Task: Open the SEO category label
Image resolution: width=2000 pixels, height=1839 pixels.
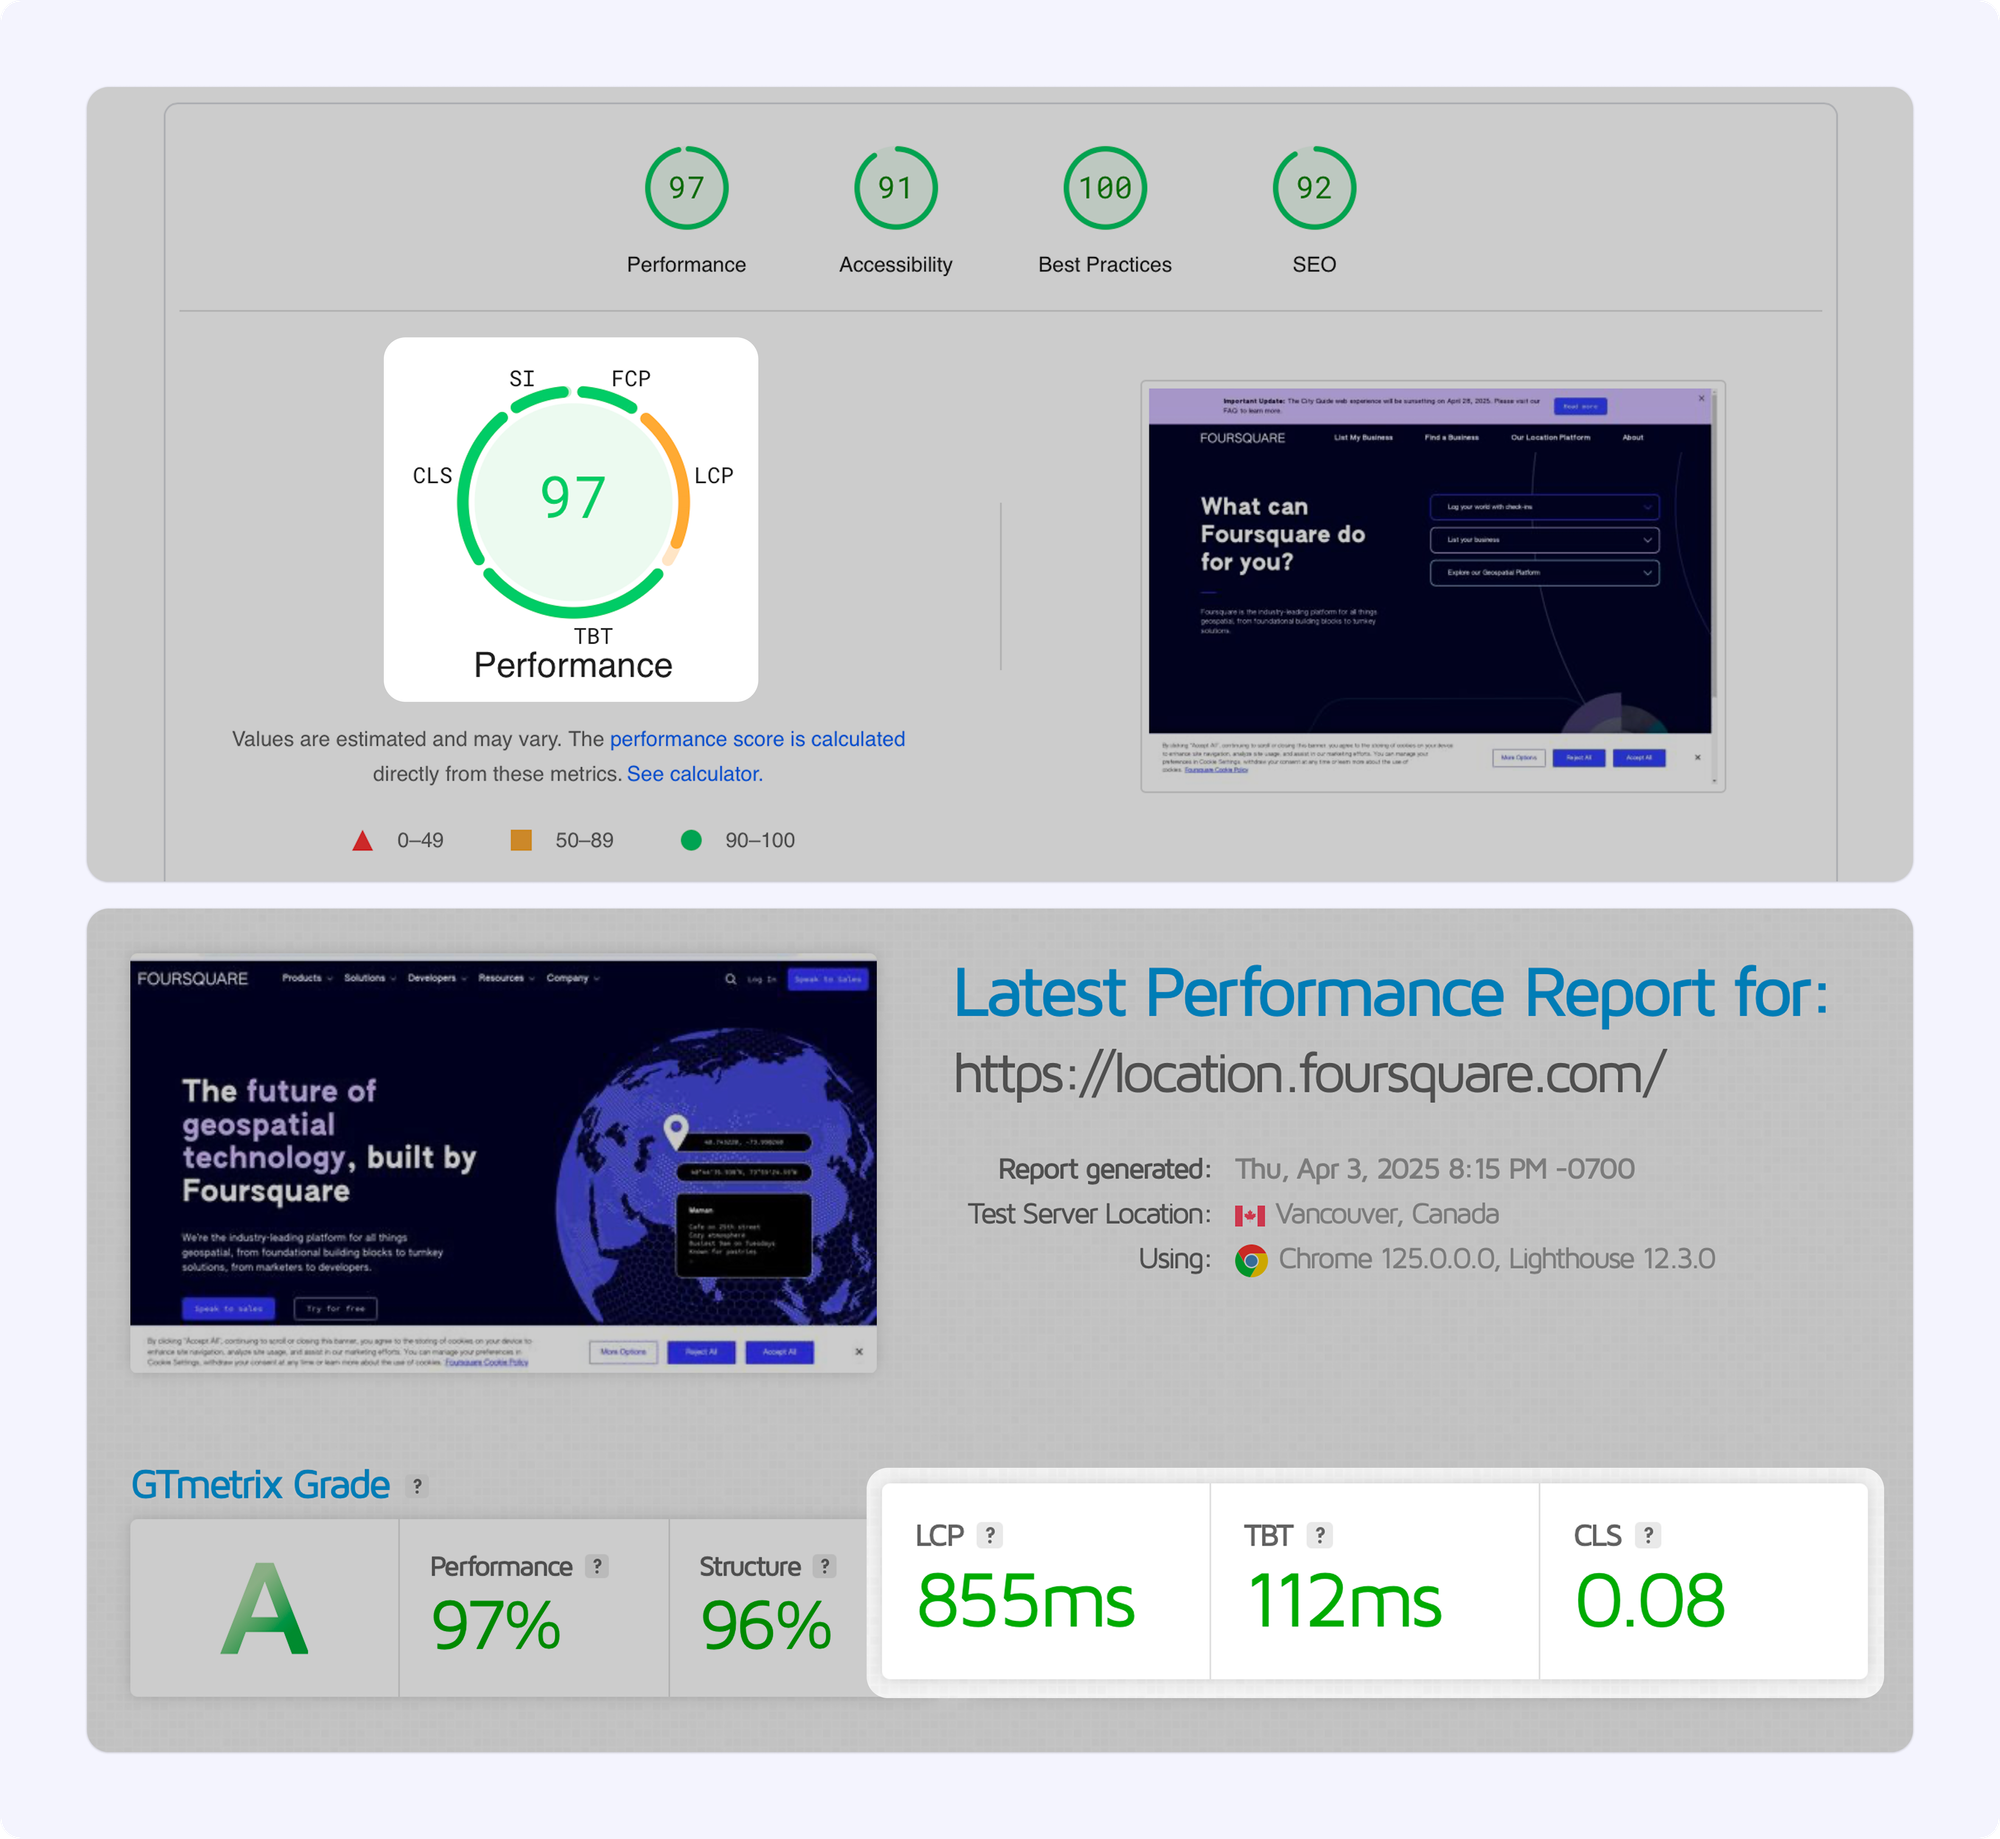Action: coord(1314,265)
